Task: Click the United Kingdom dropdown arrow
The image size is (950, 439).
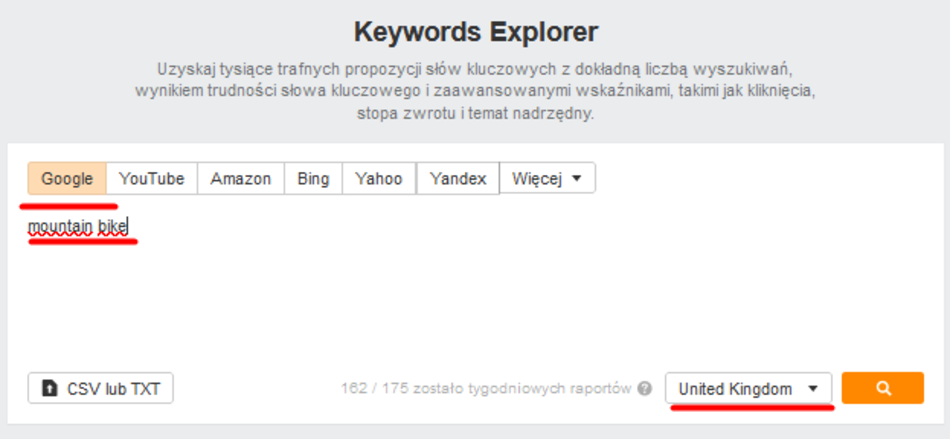Action: coord(813,389)
